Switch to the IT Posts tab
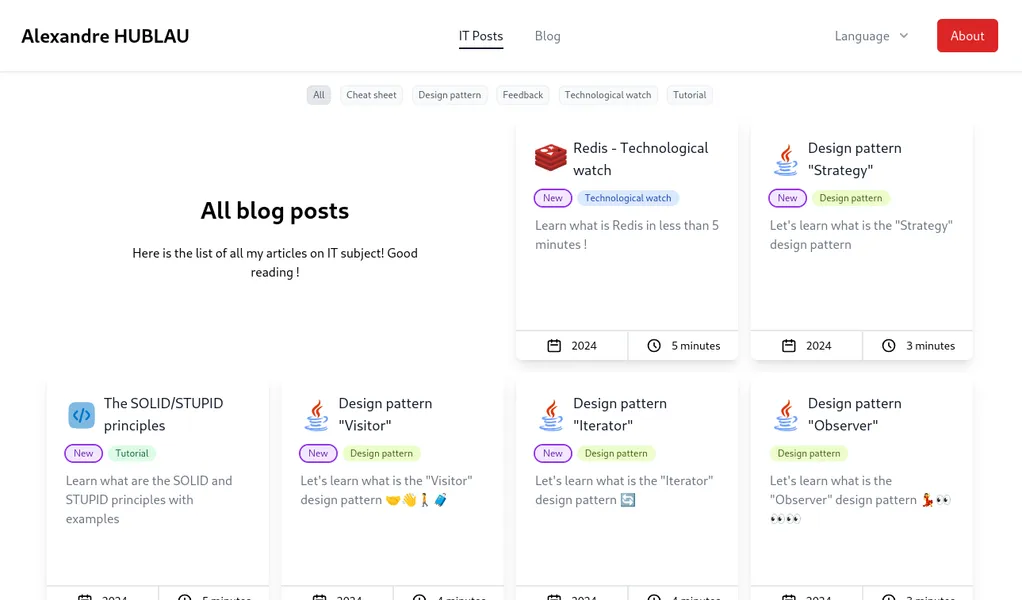The width and height of the screenshot is (1022, 600). (481, 36)
